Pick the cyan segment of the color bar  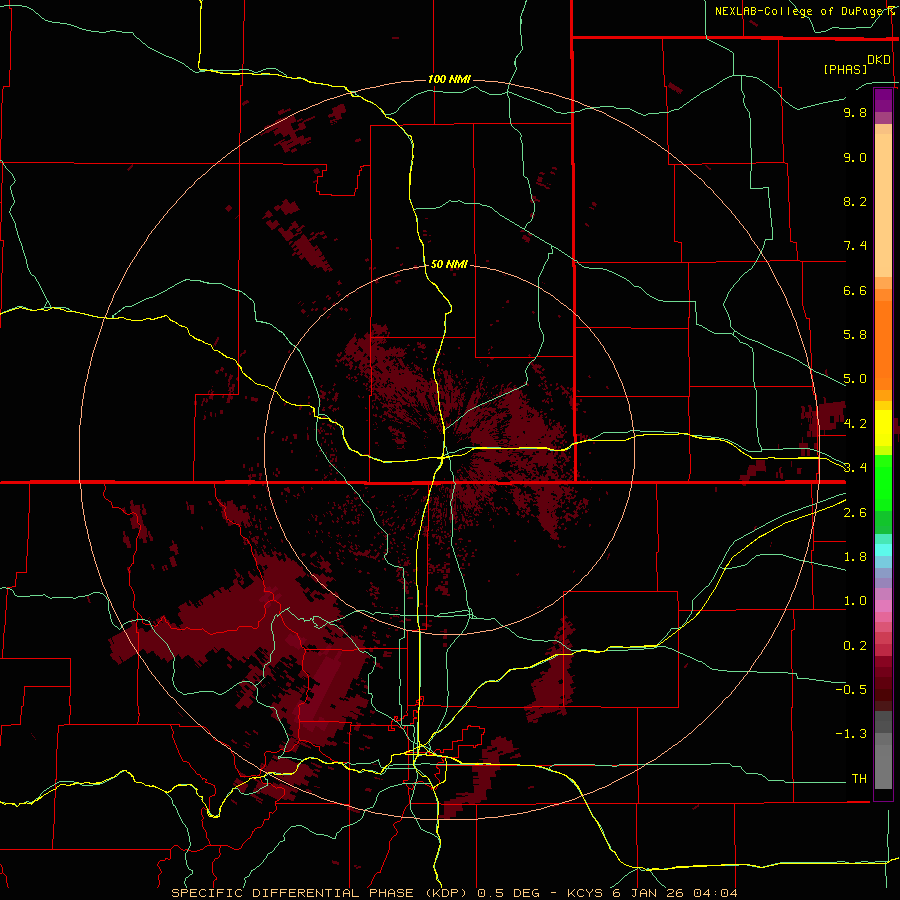pos(883,550)
